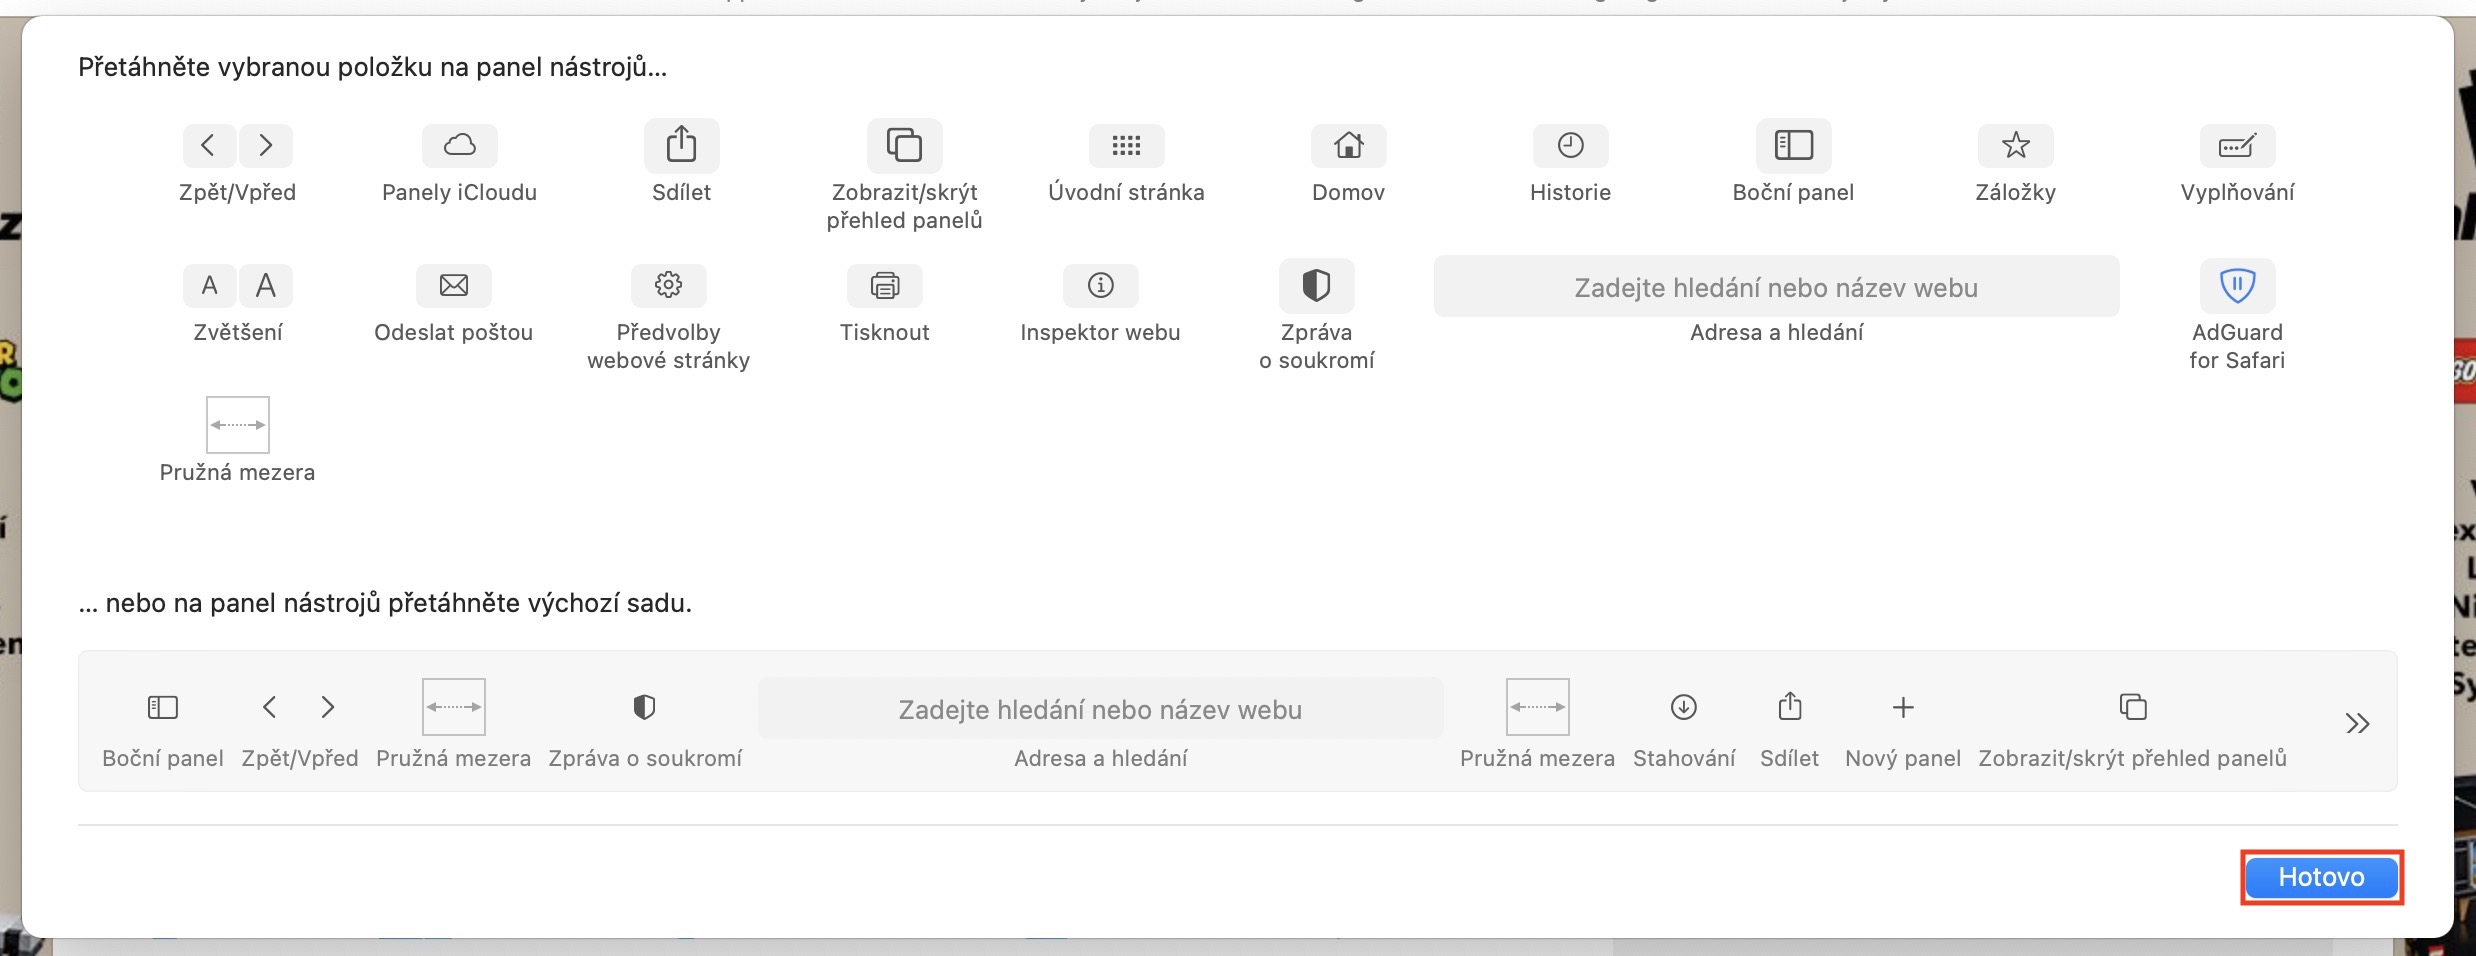The width and height of the screenshot is (2476, 956).
Task: Click the AdGuard for Safari shield icon
Action: 2237,286
